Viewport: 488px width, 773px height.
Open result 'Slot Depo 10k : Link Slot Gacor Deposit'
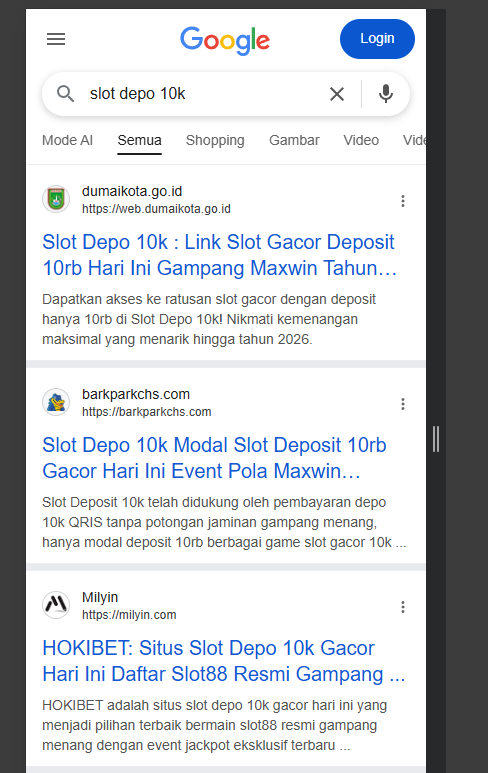pyautogui.click(x=219, y=255)
